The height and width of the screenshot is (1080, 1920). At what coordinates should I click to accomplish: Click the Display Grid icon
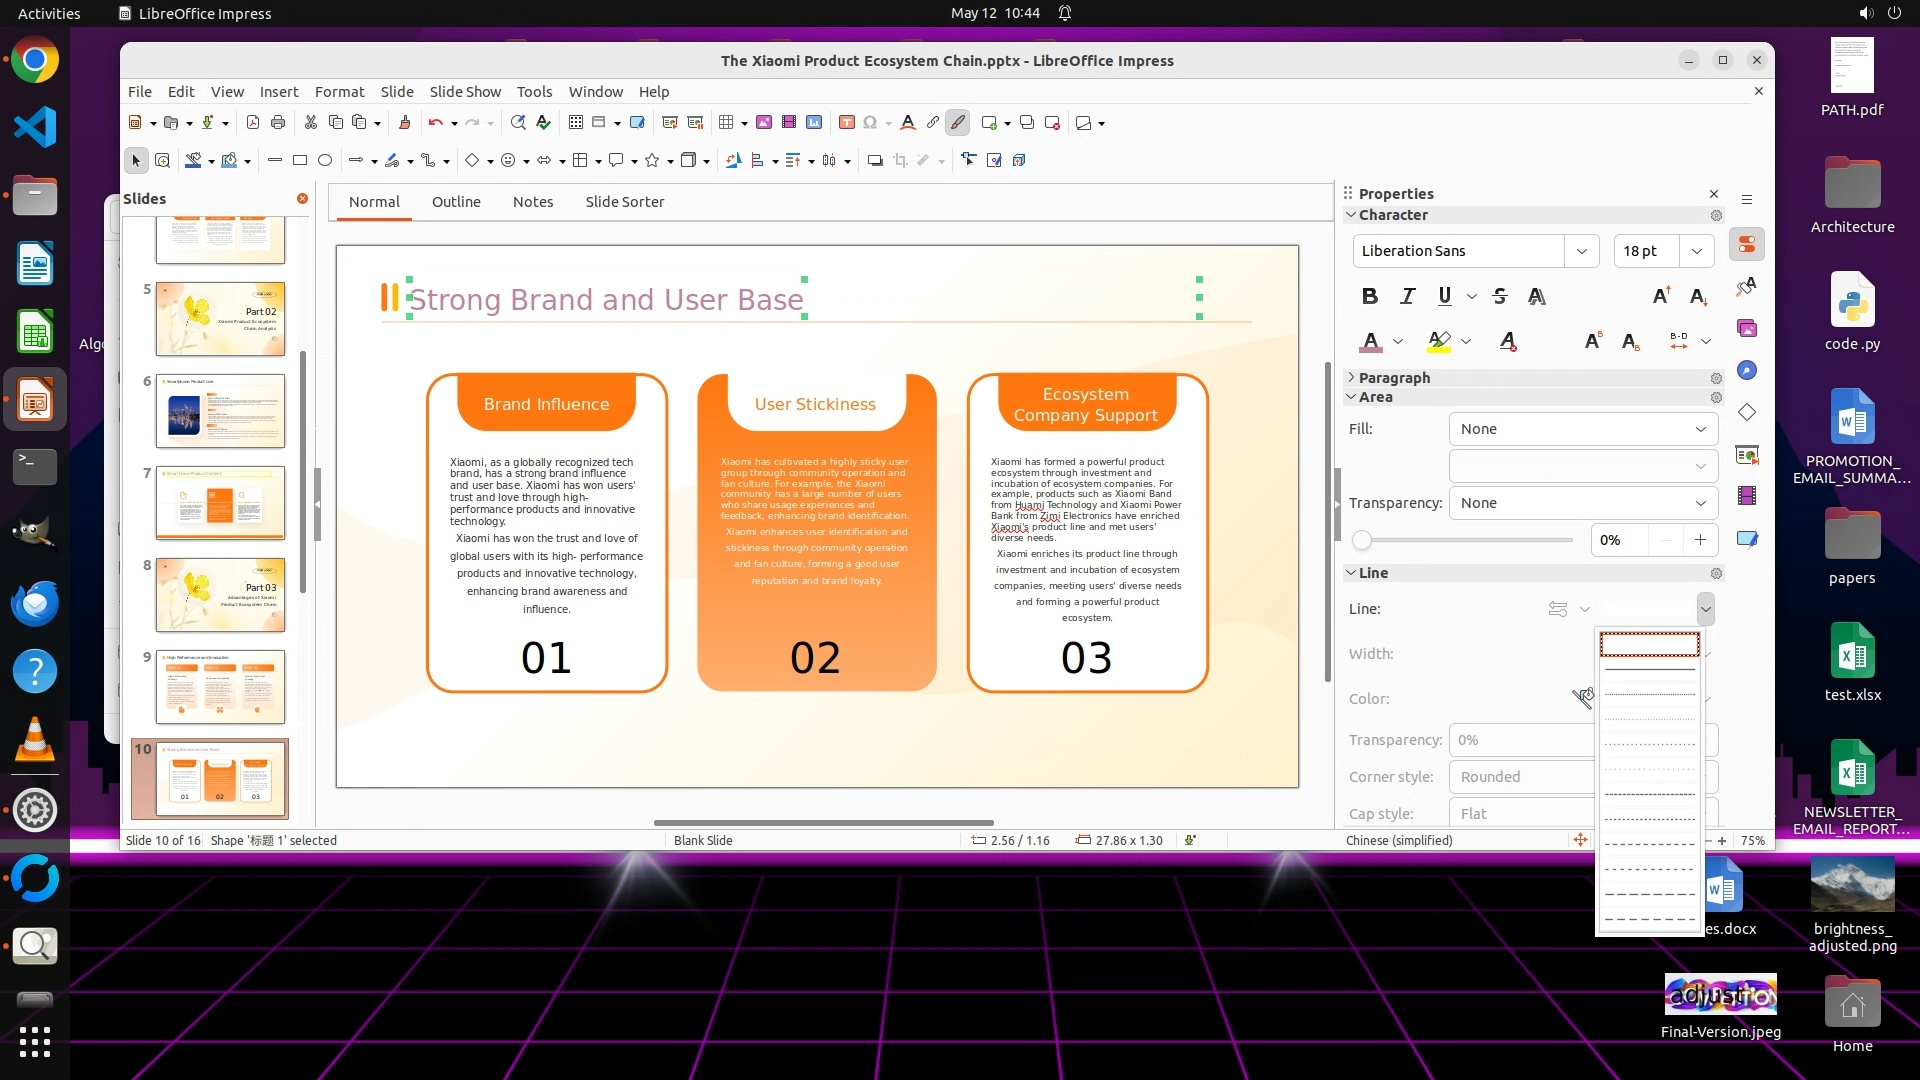tap(576, 123)
